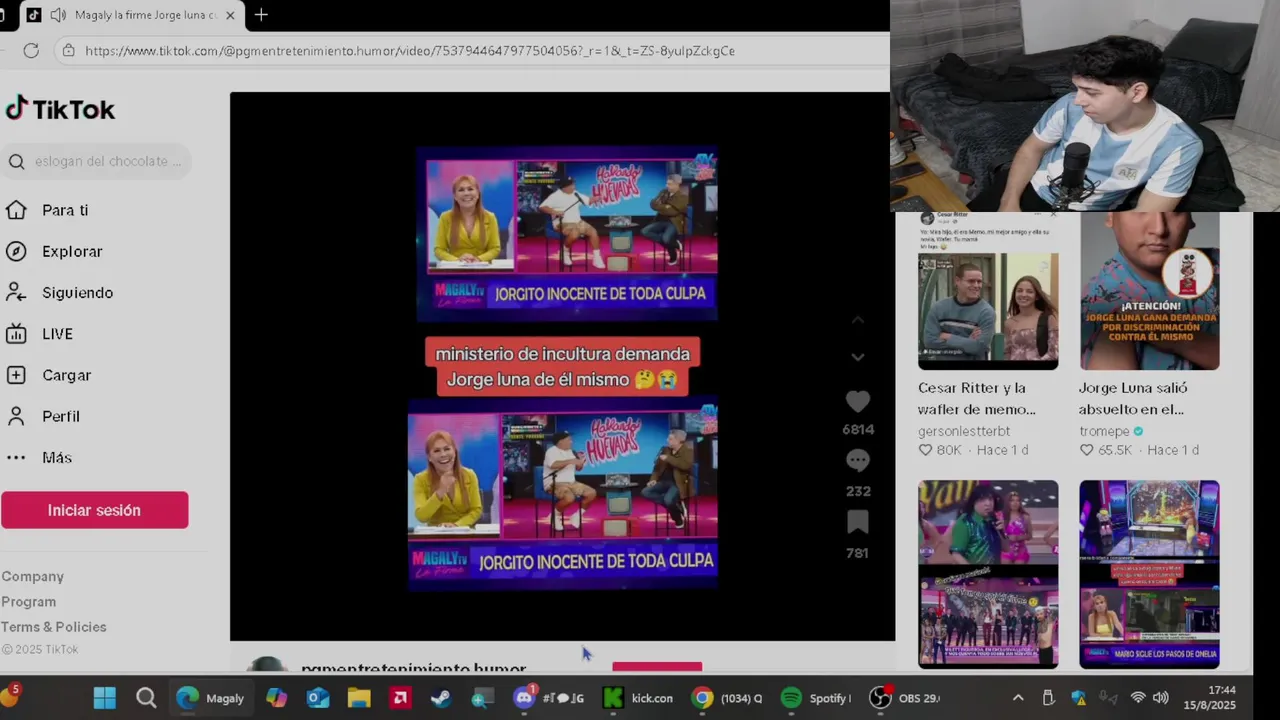
Task: Click the browser address bar URL
Action: tap(410, 51)
